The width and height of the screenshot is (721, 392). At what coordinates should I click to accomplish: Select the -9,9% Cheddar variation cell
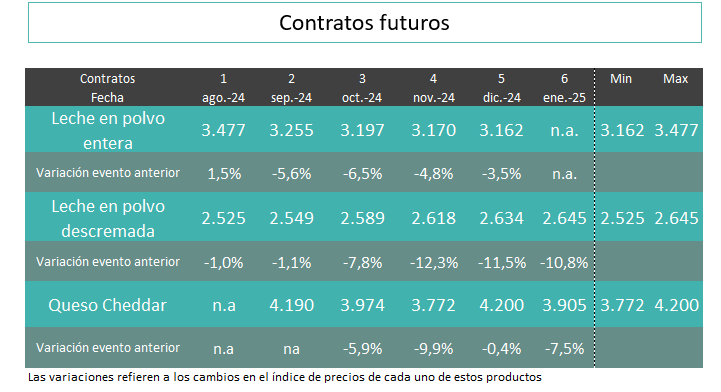(434, 349)
